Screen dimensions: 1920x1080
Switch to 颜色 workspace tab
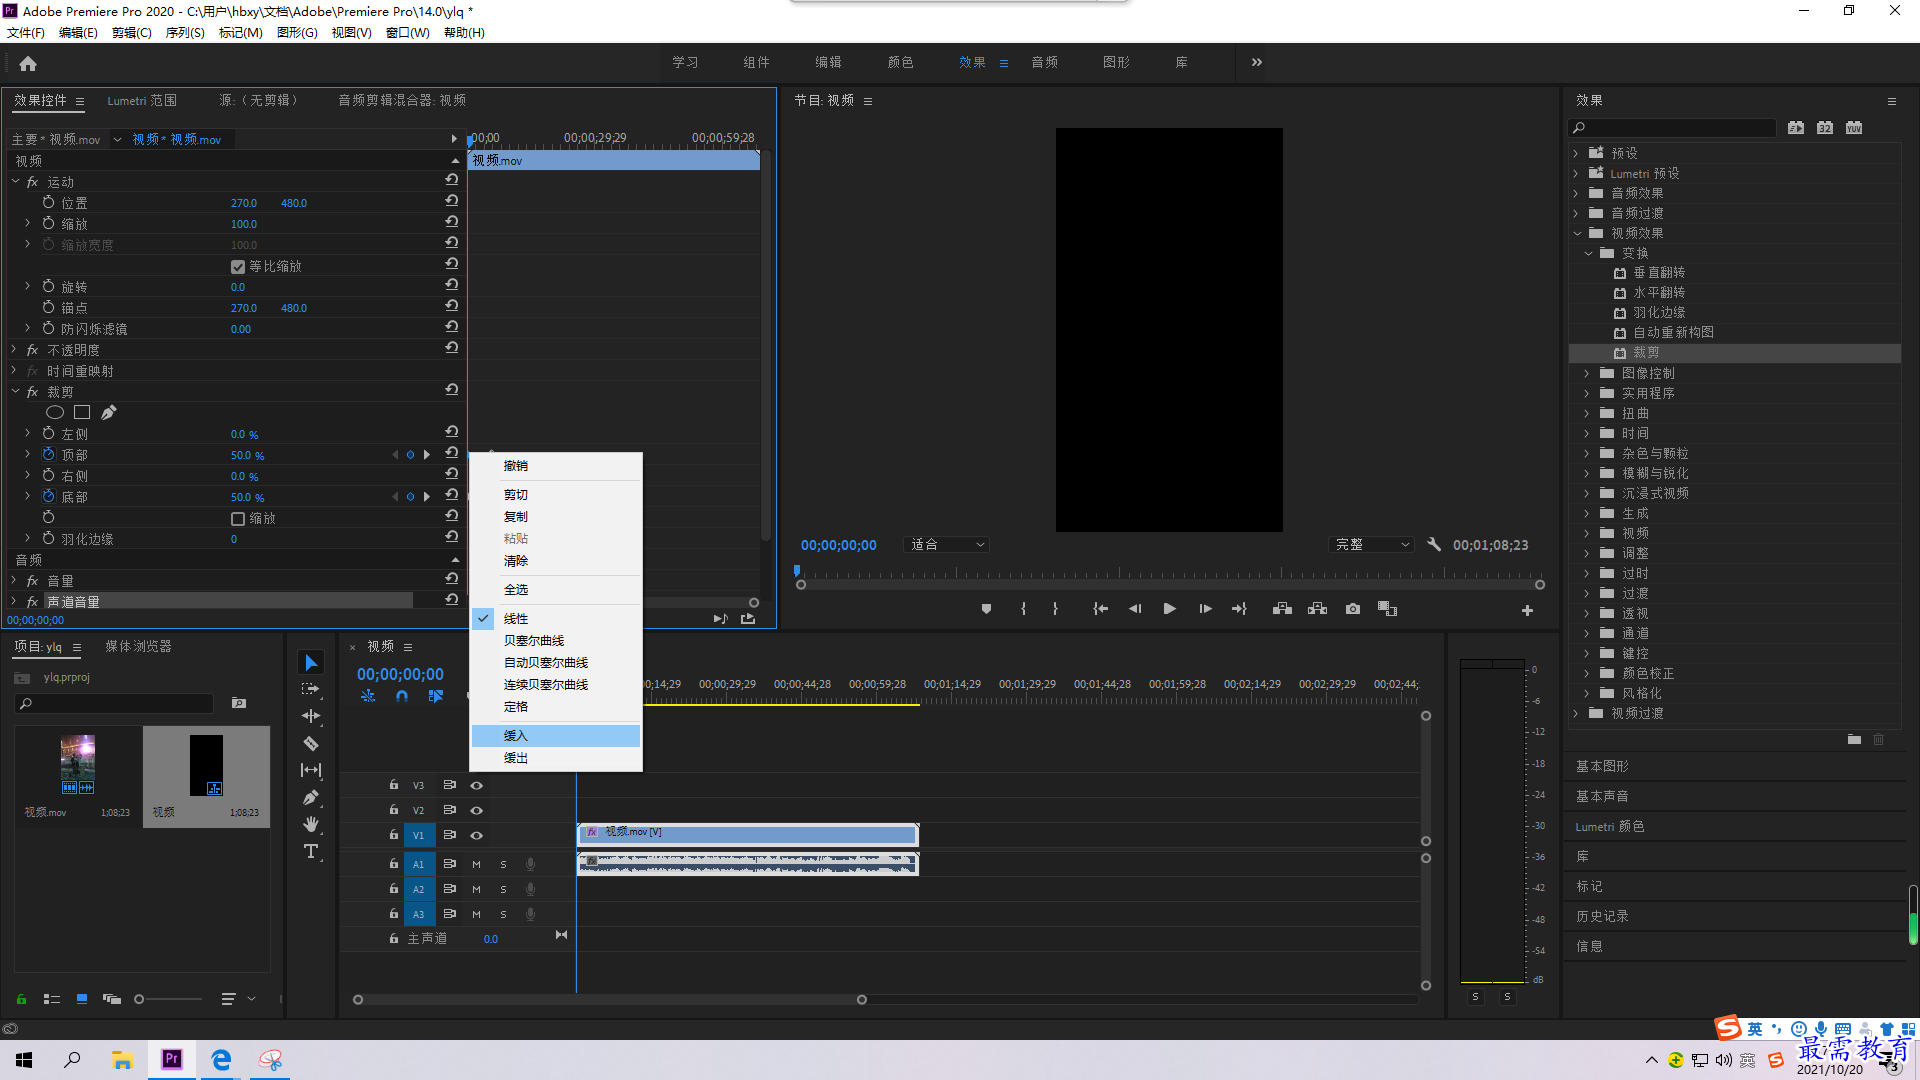[x=900, y=62]
